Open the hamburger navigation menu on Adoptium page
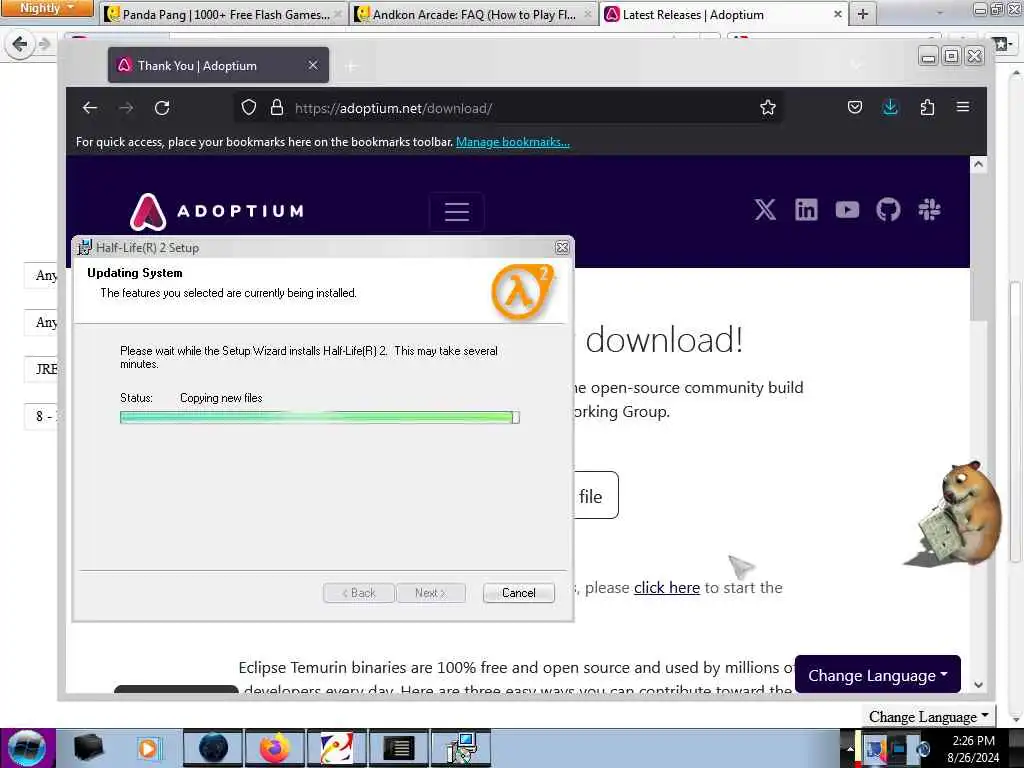The width and height of the screenshot is (1024, 768). [x=456, y=212]
